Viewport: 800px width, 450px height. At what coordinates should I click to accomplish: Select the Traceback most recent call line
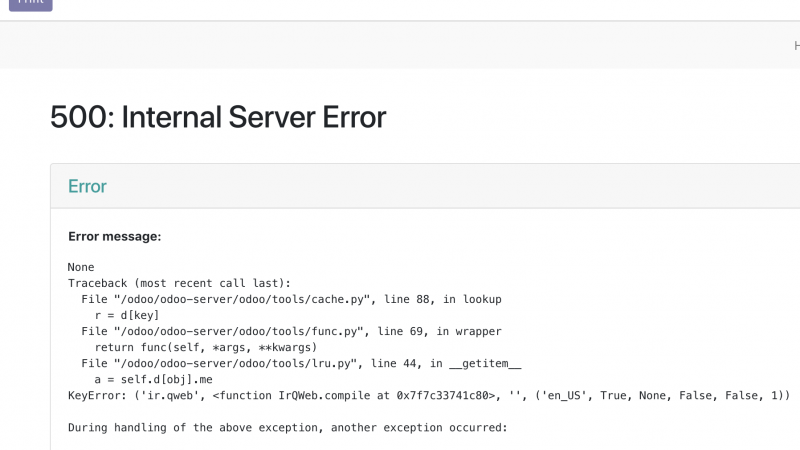(x=179, y=284)
